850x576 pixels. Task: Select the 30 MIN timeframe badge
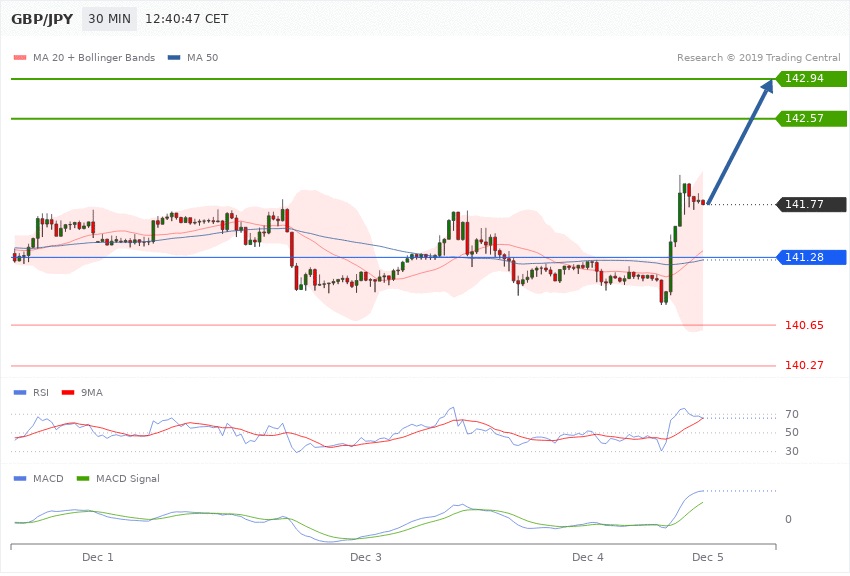pyautogui.click(x=109, y=19)
